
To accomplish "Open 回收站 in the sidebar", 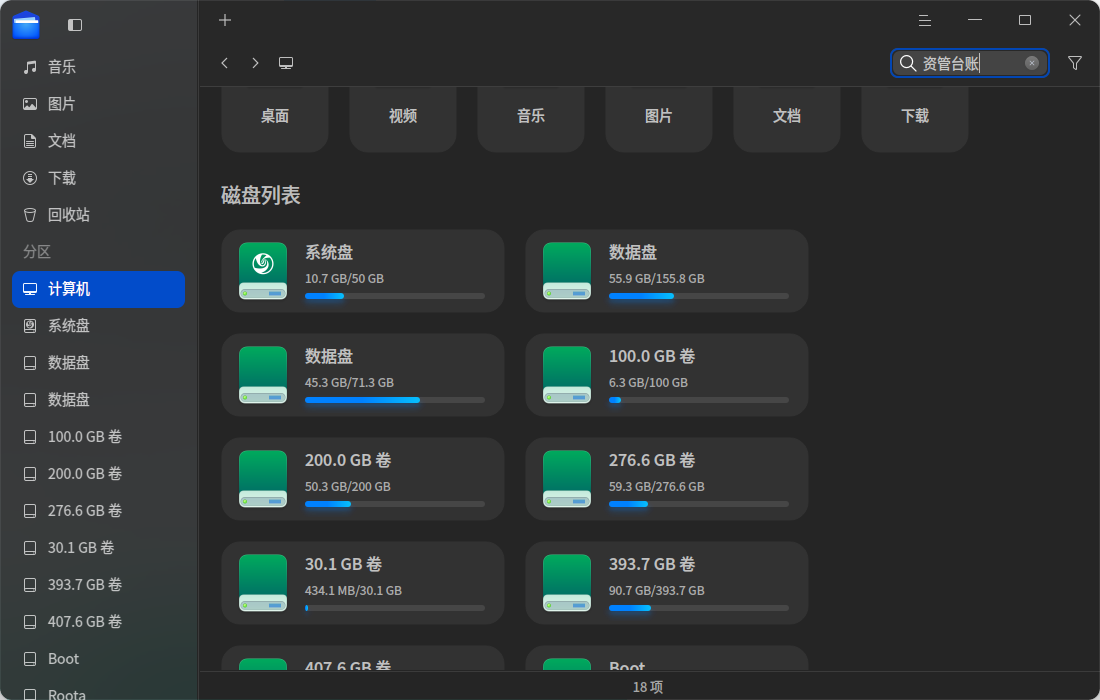I will click(x=98, y=215).
